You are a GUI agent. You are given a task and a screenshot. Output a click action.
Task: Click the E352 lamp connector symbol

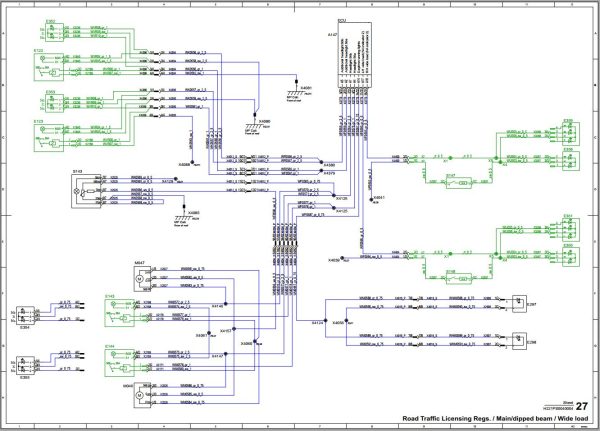click(54, 32)
